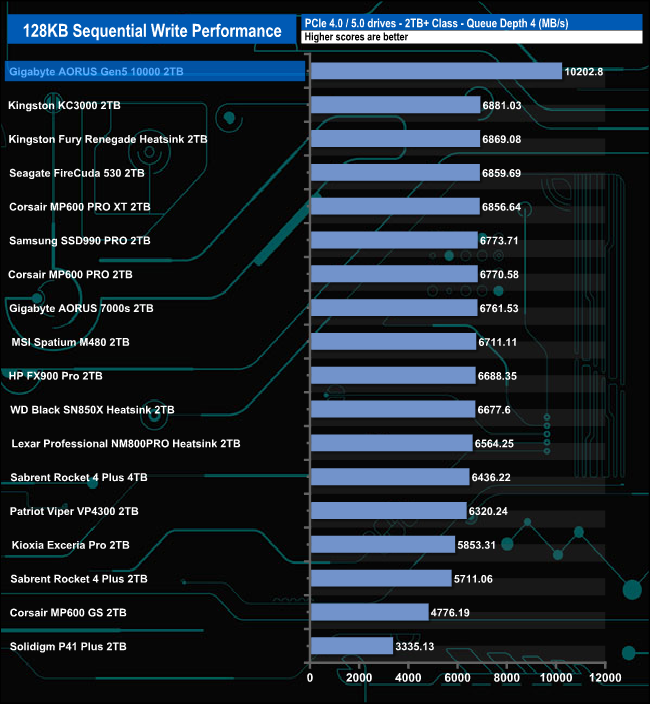Click the 5853.31 score value
This screenshot has width=650, height=704.
point(476,545)
